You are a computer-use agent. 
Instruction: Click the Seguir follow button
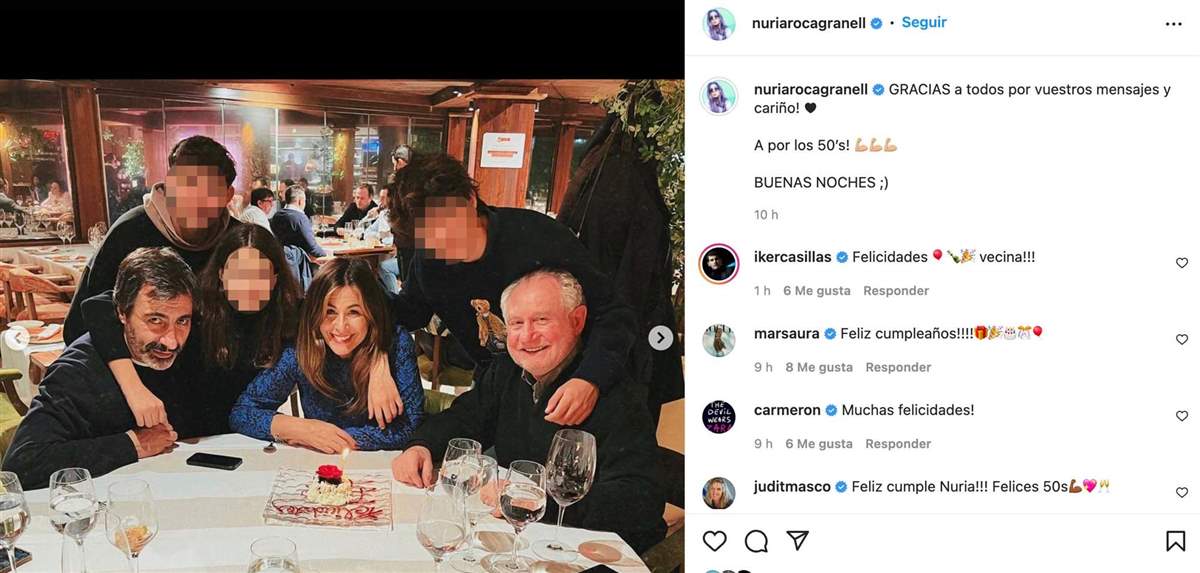[x=924, y=22]
